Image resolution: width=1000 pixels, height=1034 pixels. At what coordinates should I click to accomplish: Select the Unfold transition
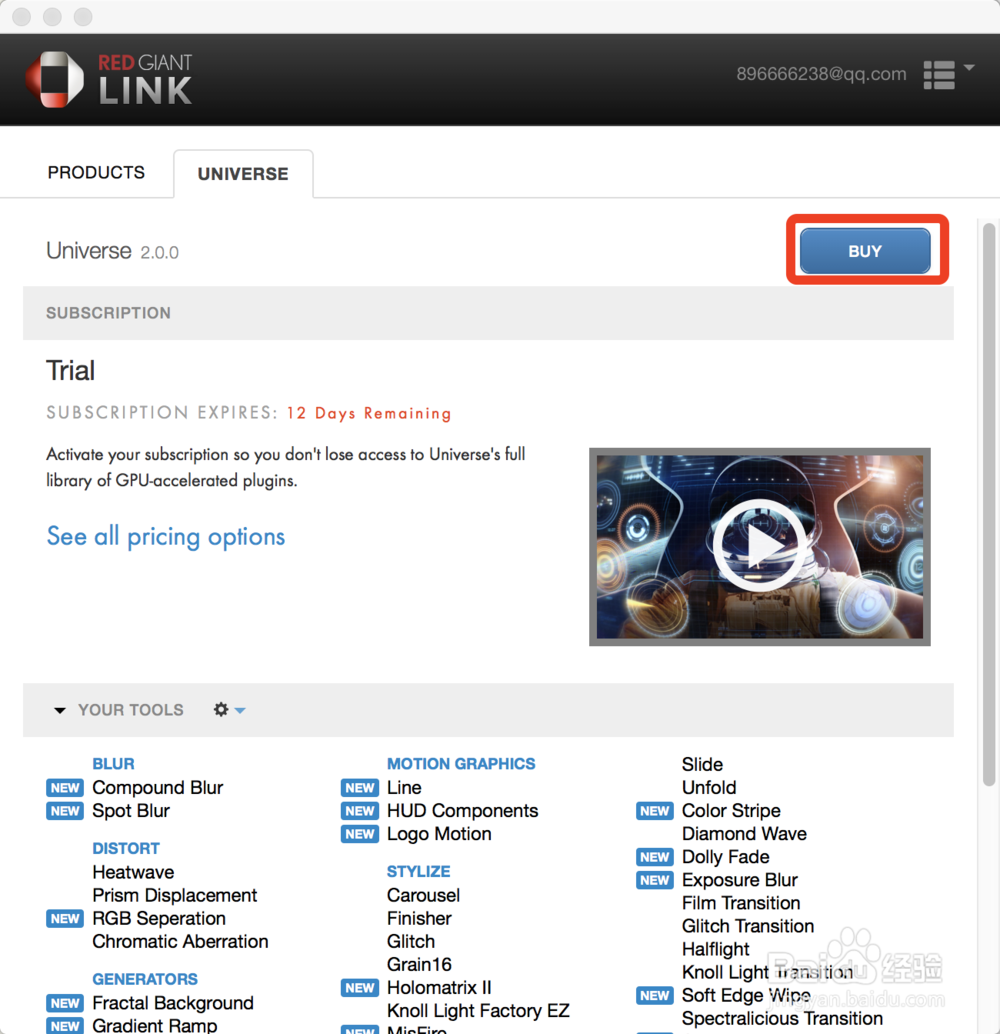pos(709,787)
